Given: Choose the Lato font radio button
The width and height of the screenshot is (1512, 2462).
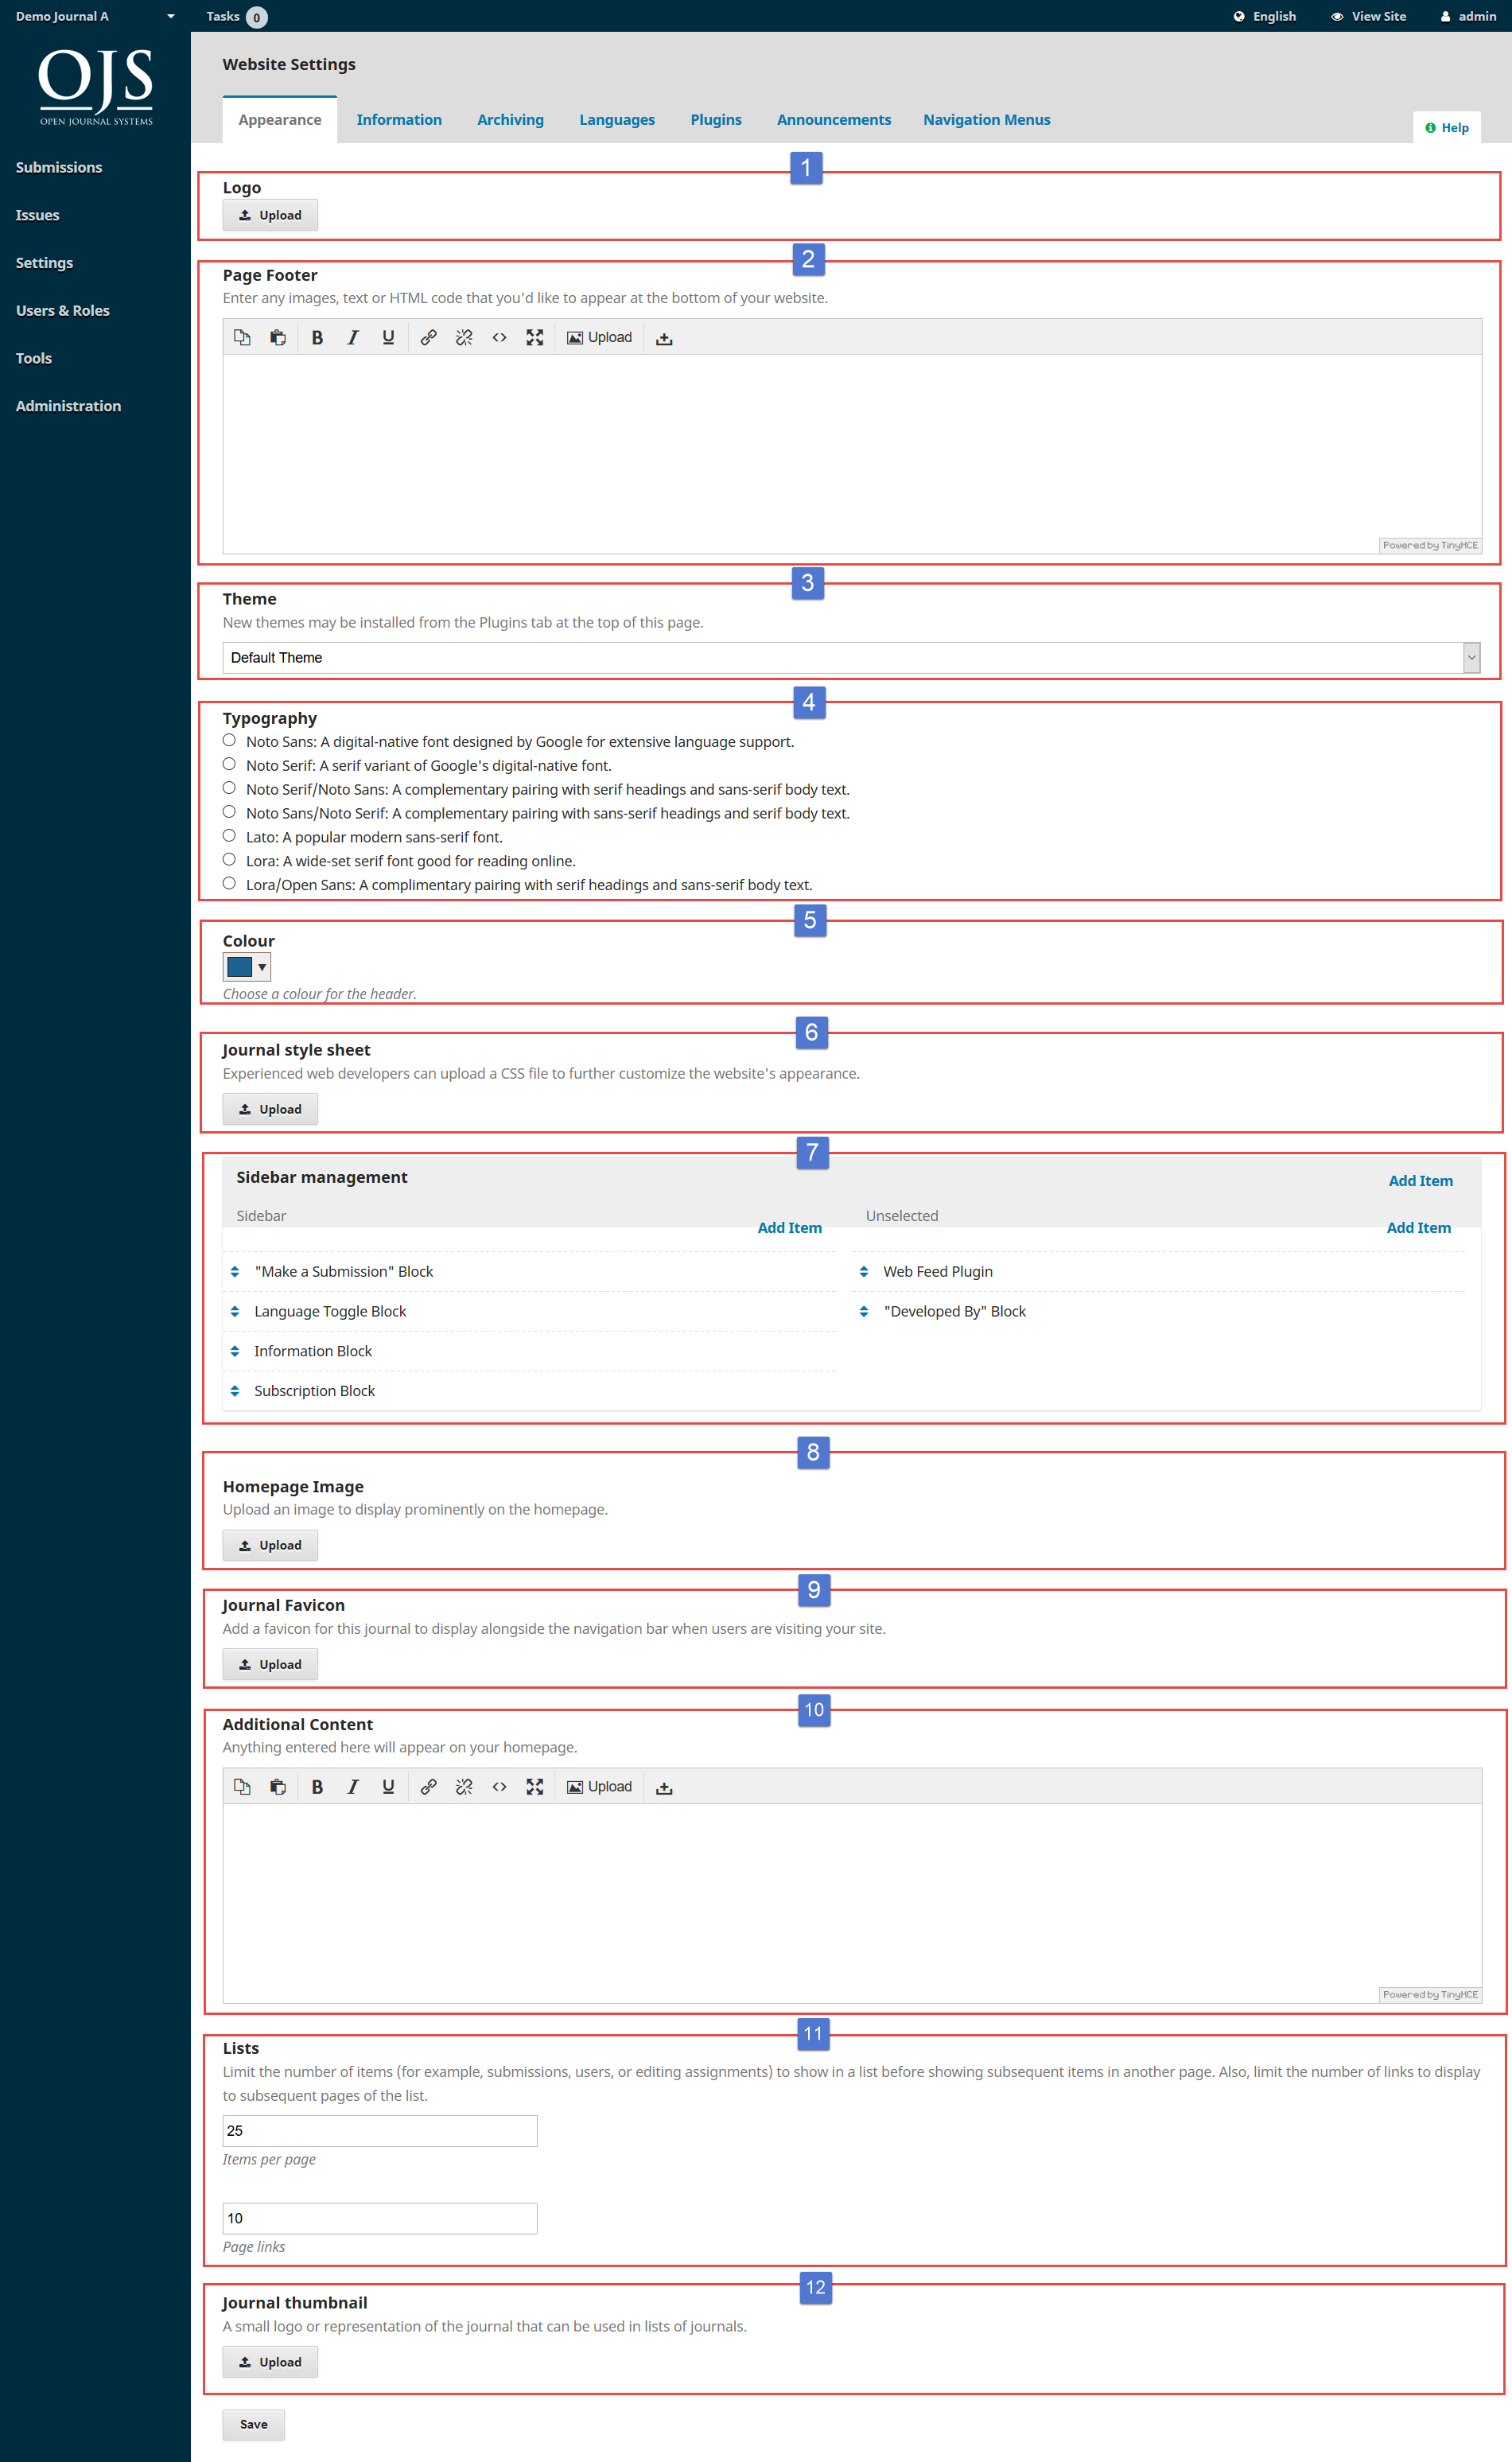Looking at the screenshot, I should click(x=229, y=835).
